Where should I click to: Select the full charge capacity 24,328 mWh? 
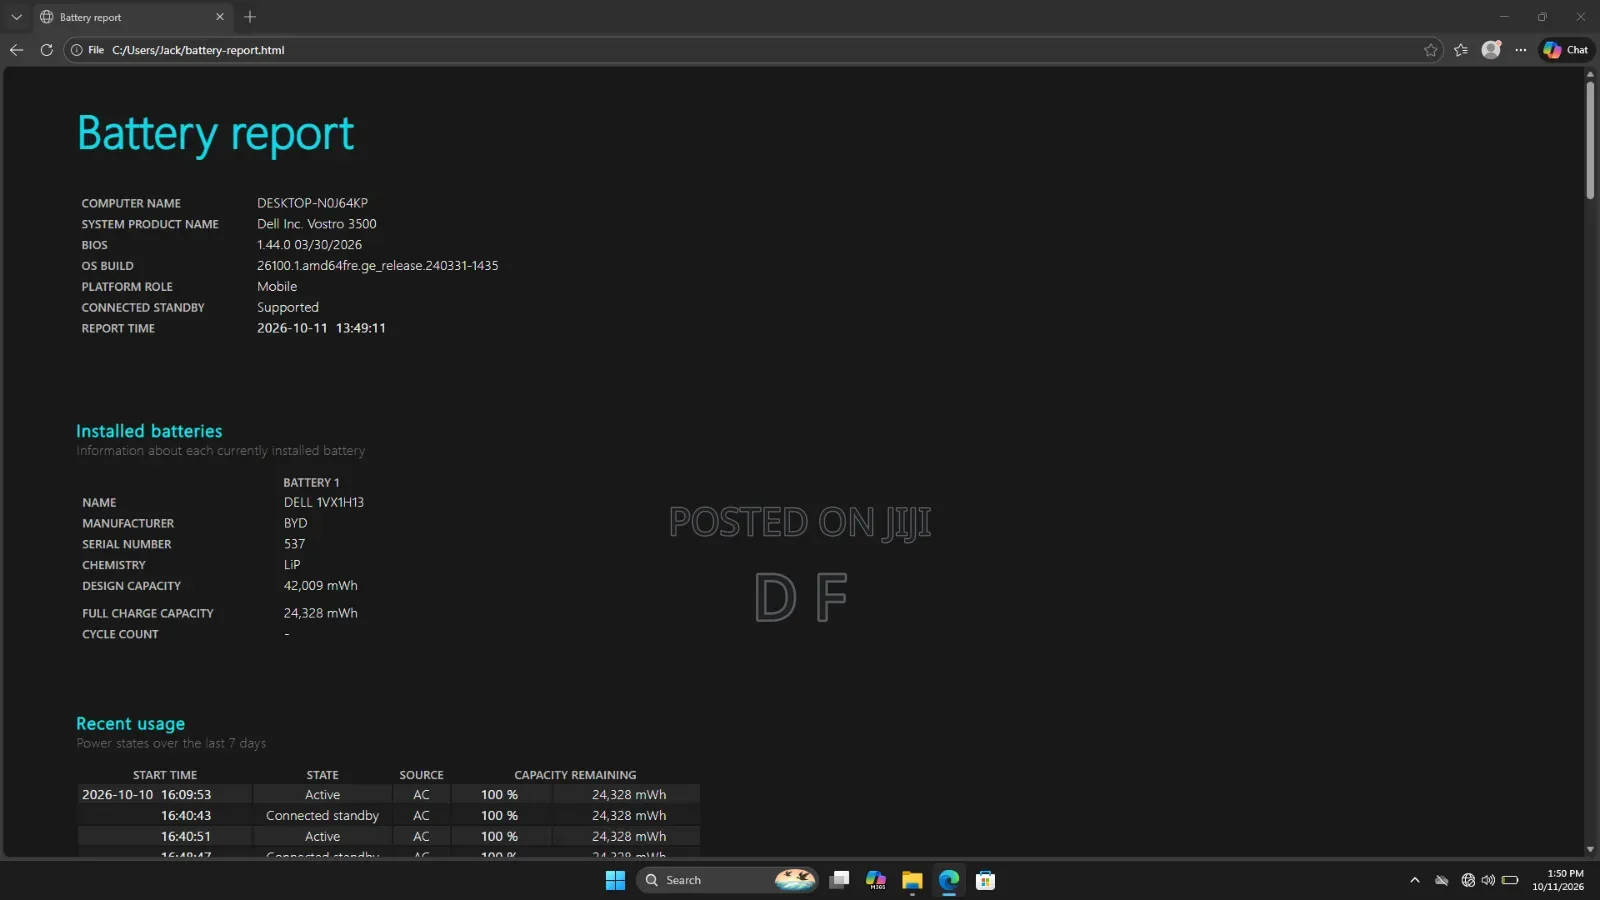coord(320,613)
